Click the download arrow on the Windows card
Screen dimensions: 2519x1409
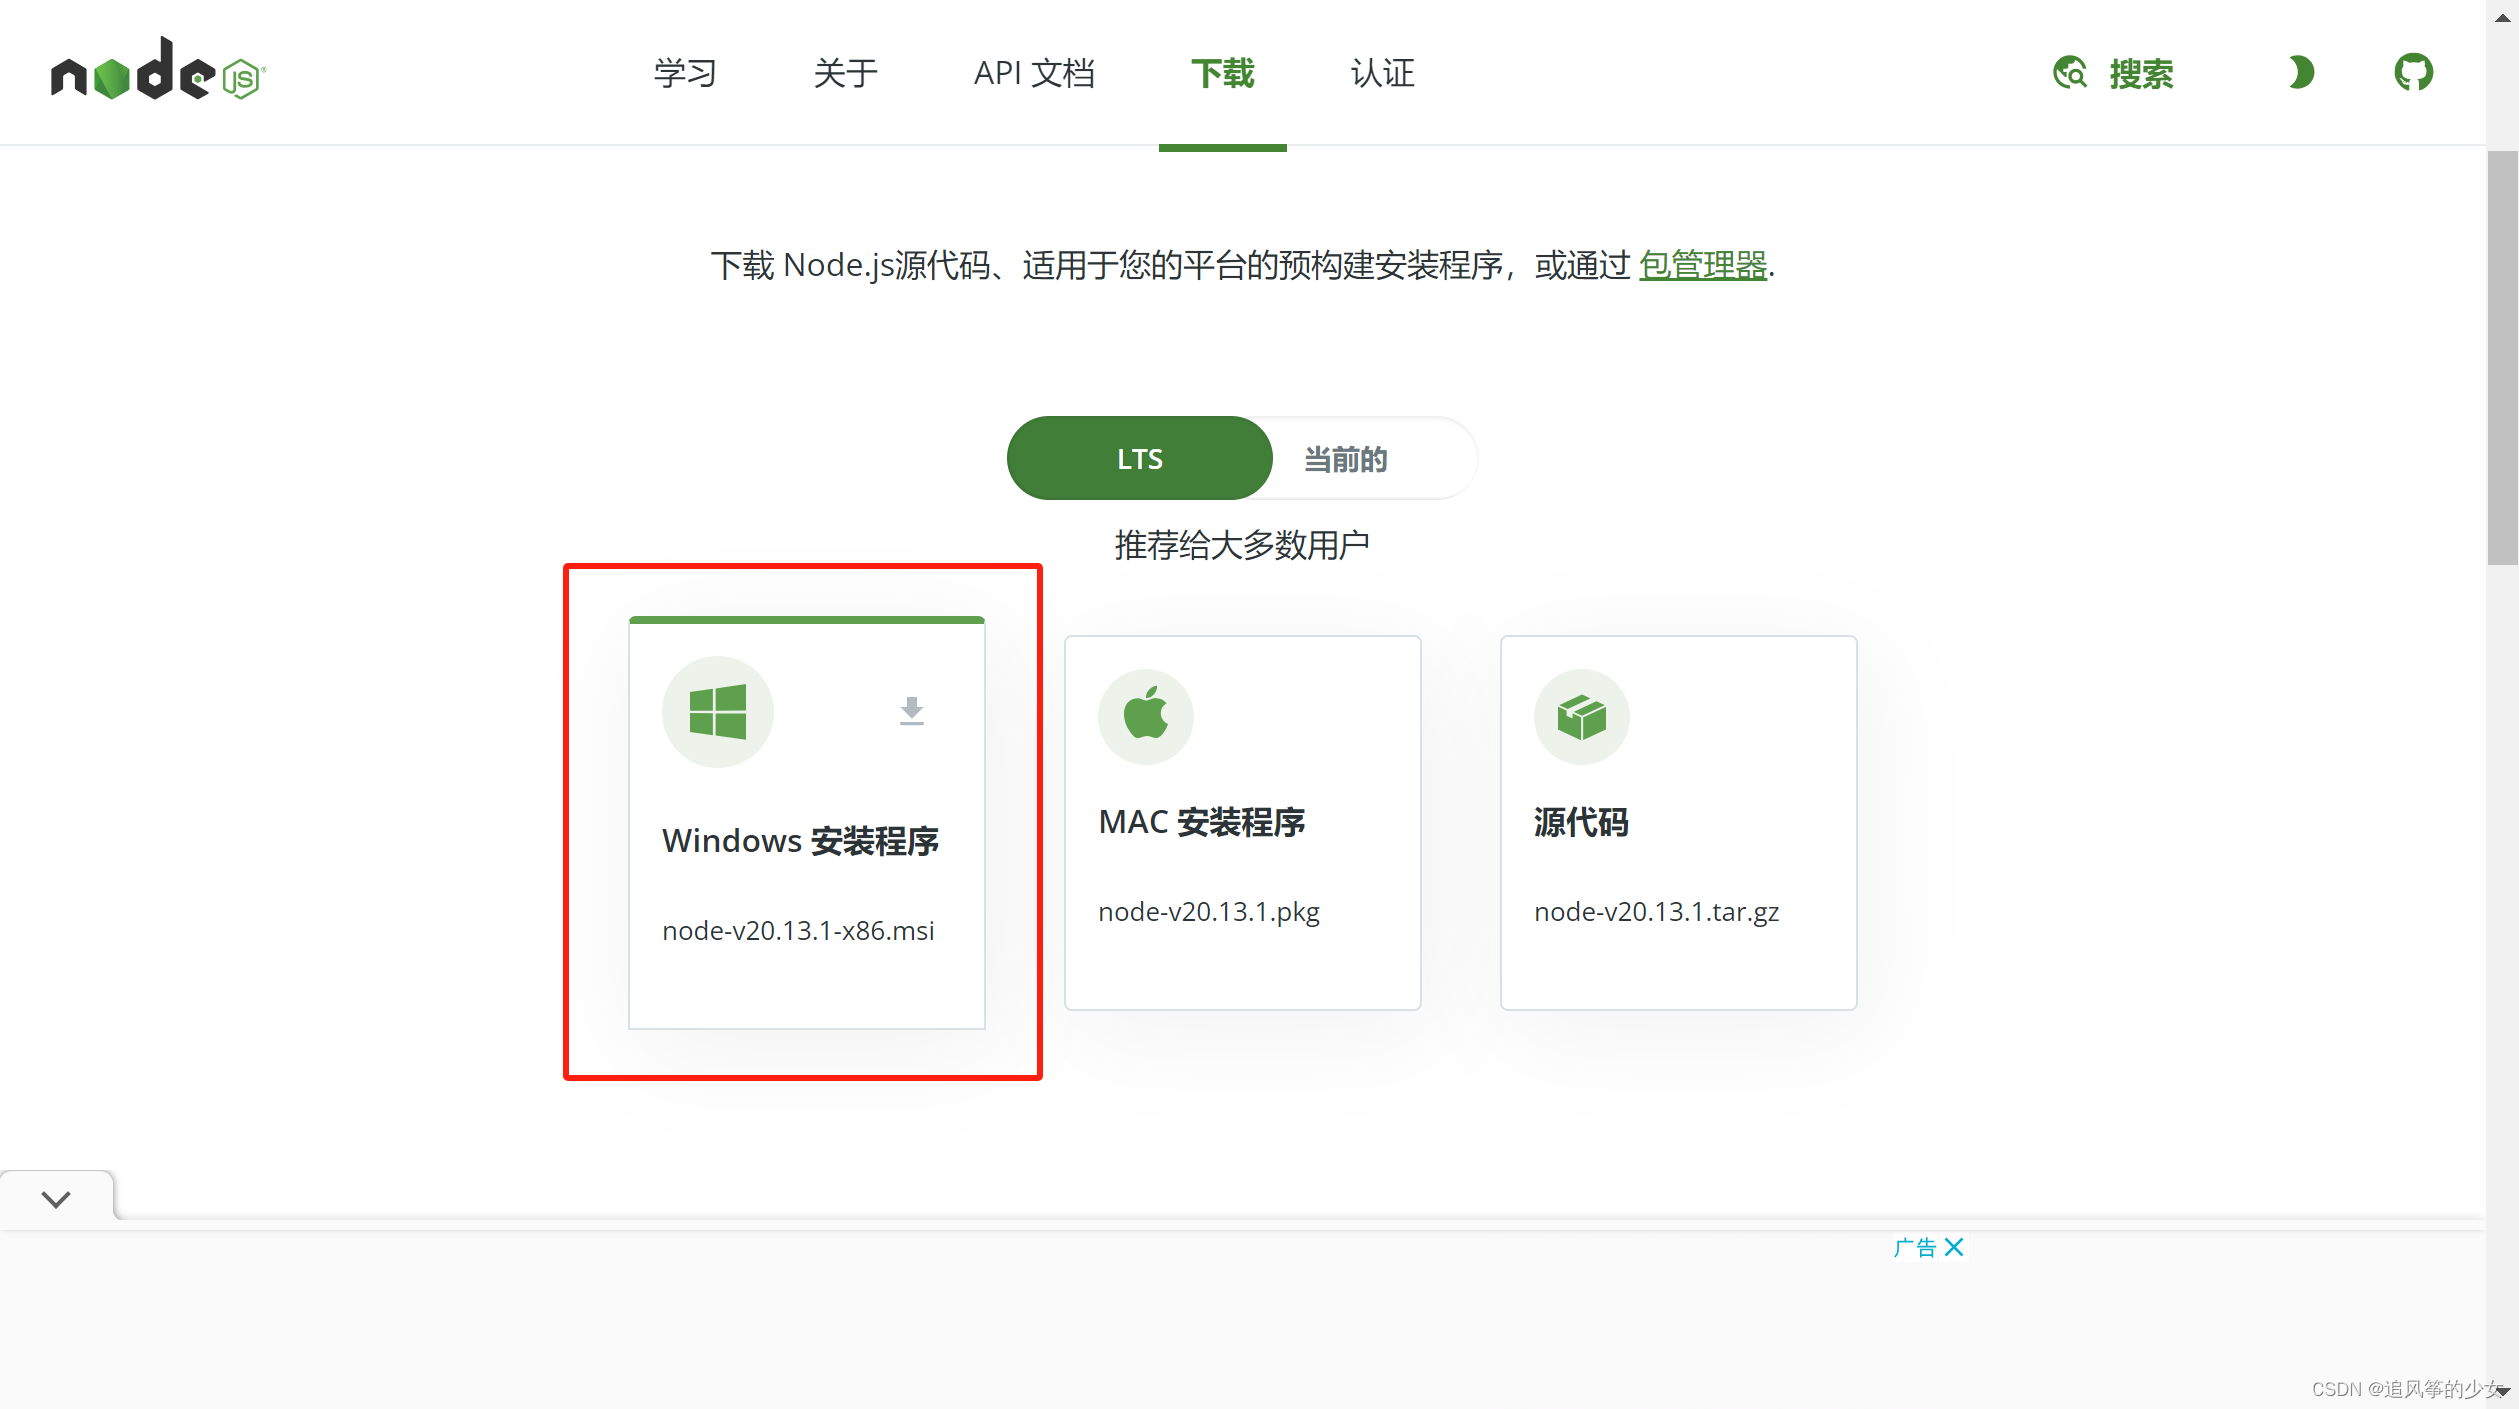(910, 711)
